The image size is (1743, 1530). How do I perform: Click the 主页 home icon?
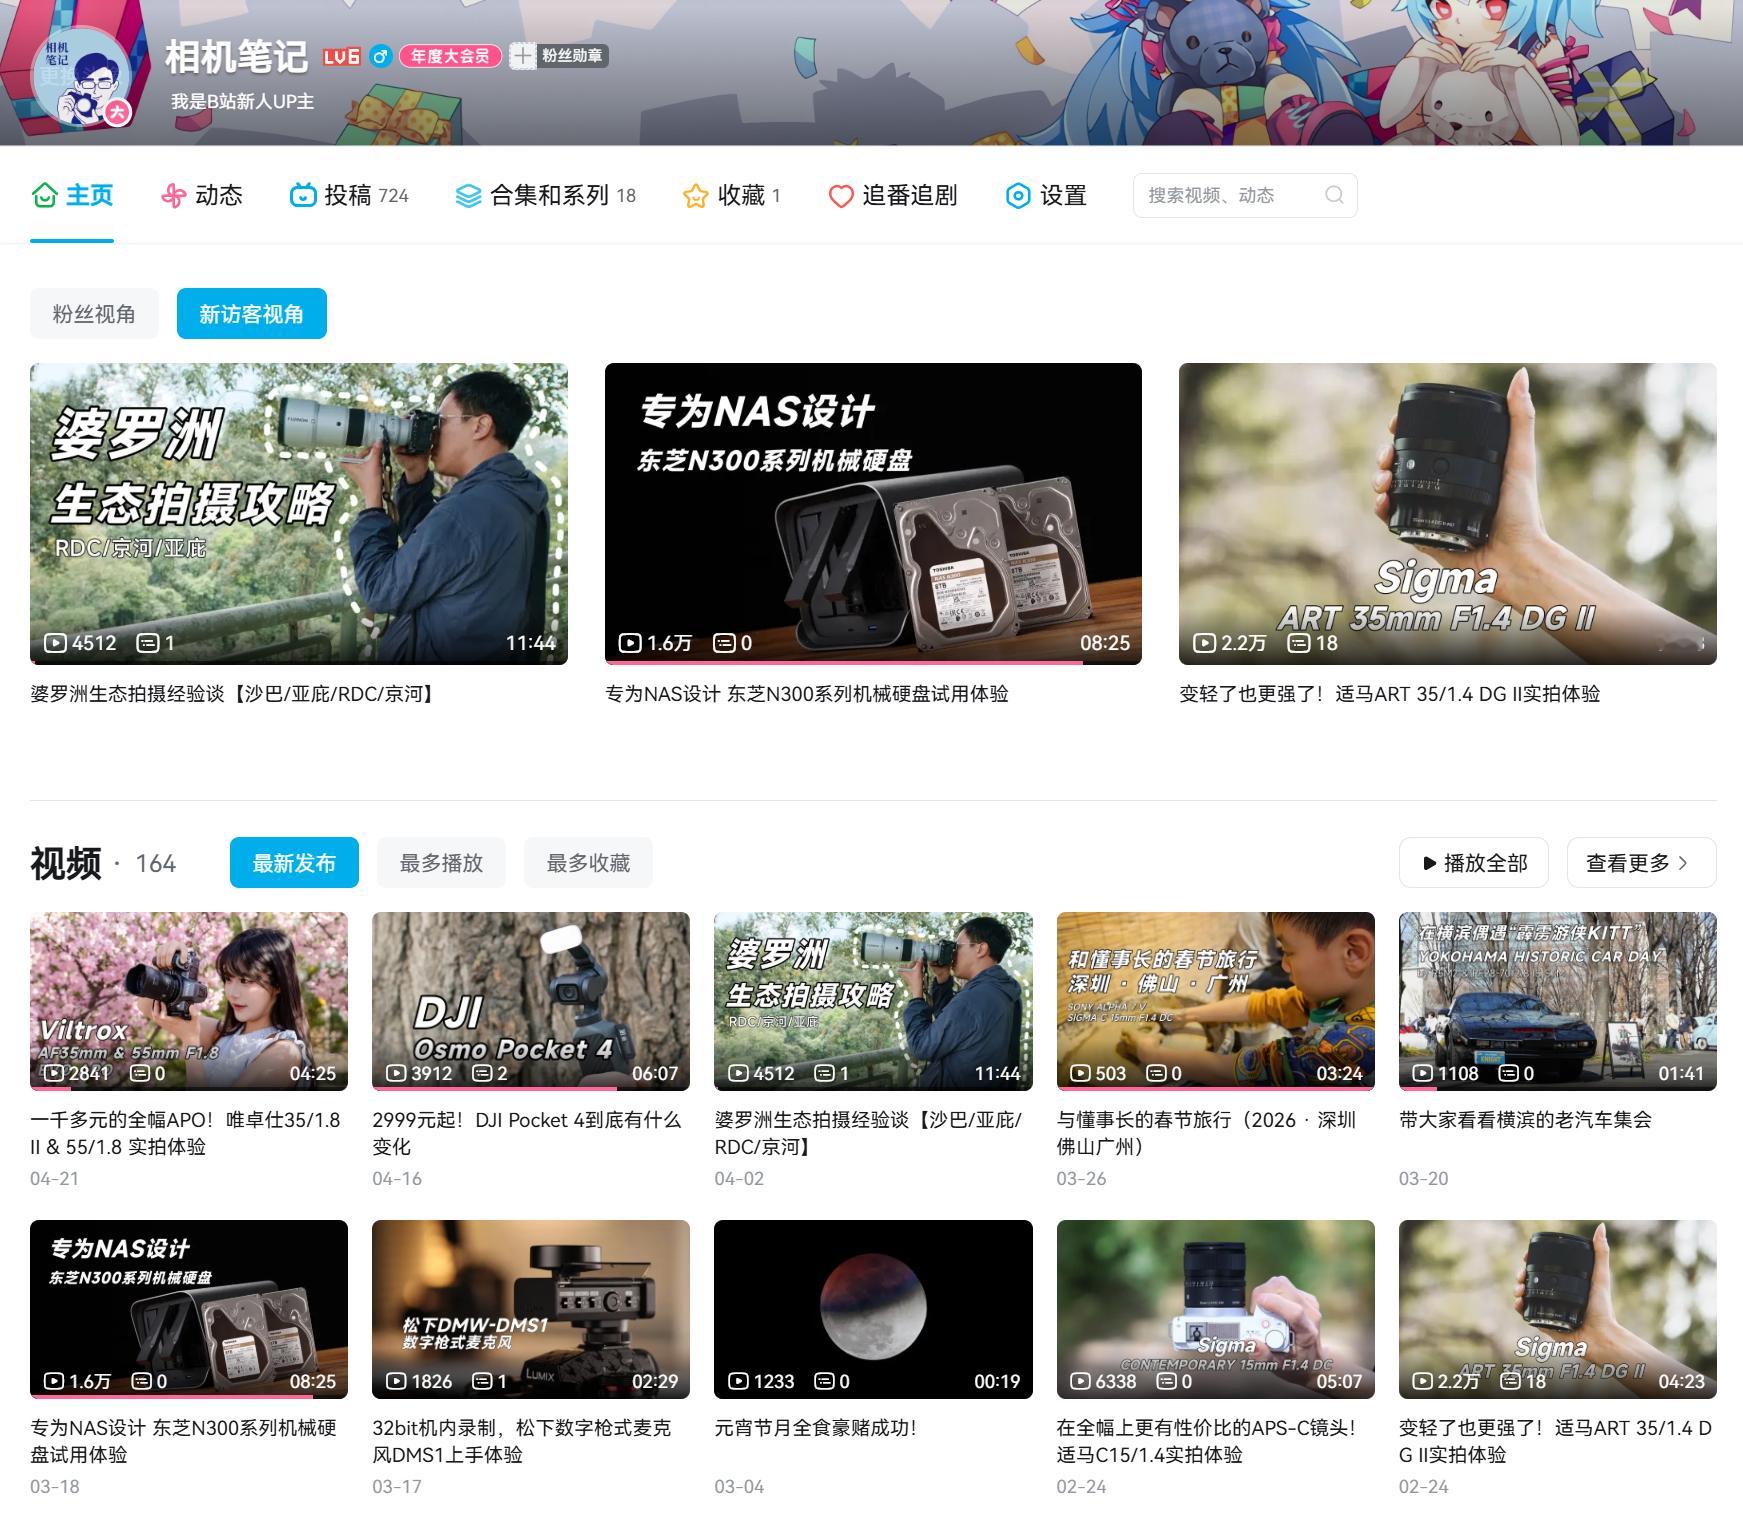point(44,195)
